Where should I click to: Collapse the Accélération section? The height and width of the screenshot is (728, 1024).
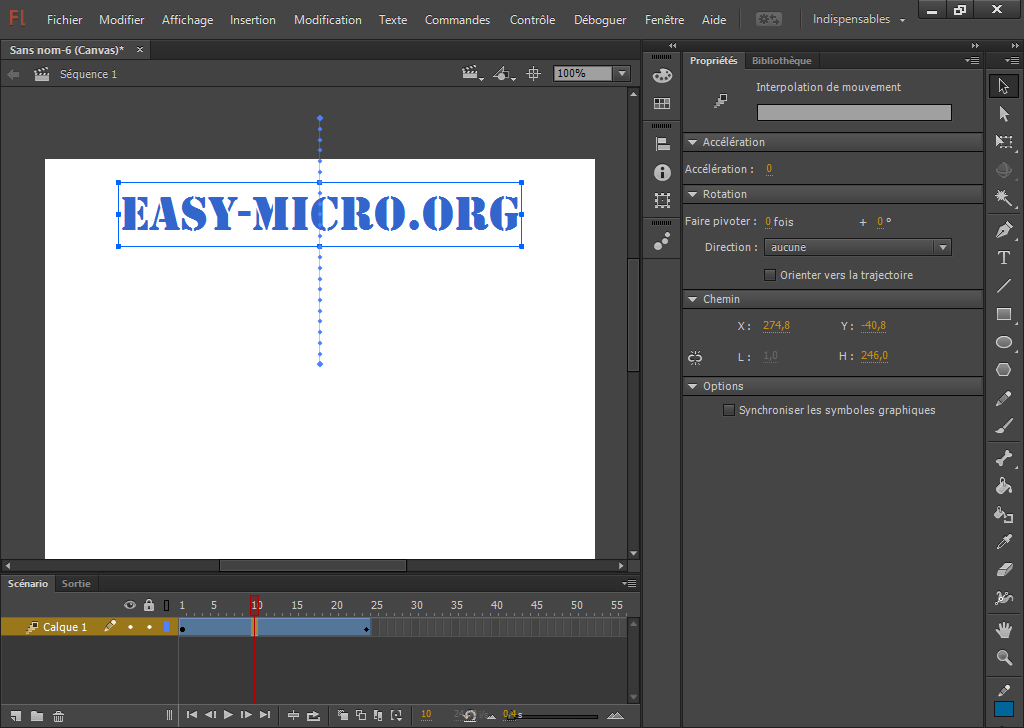point(692,142)
